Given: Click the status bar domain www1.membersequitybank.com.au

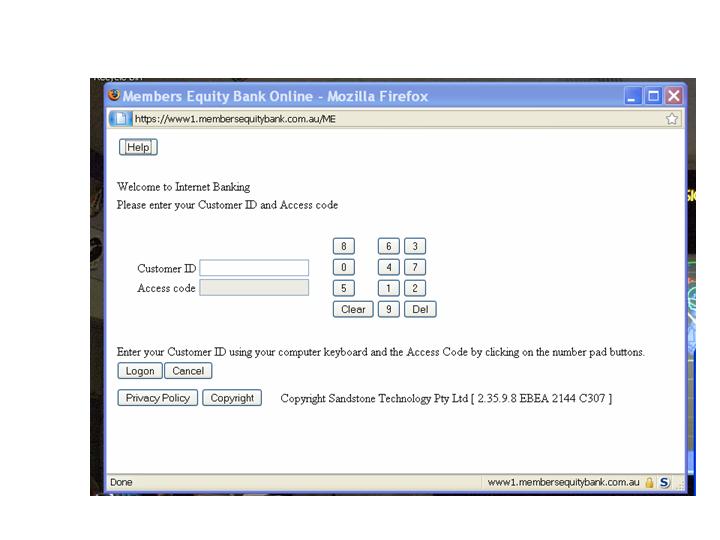Looking at the screenshot, I should coord(563,483).
